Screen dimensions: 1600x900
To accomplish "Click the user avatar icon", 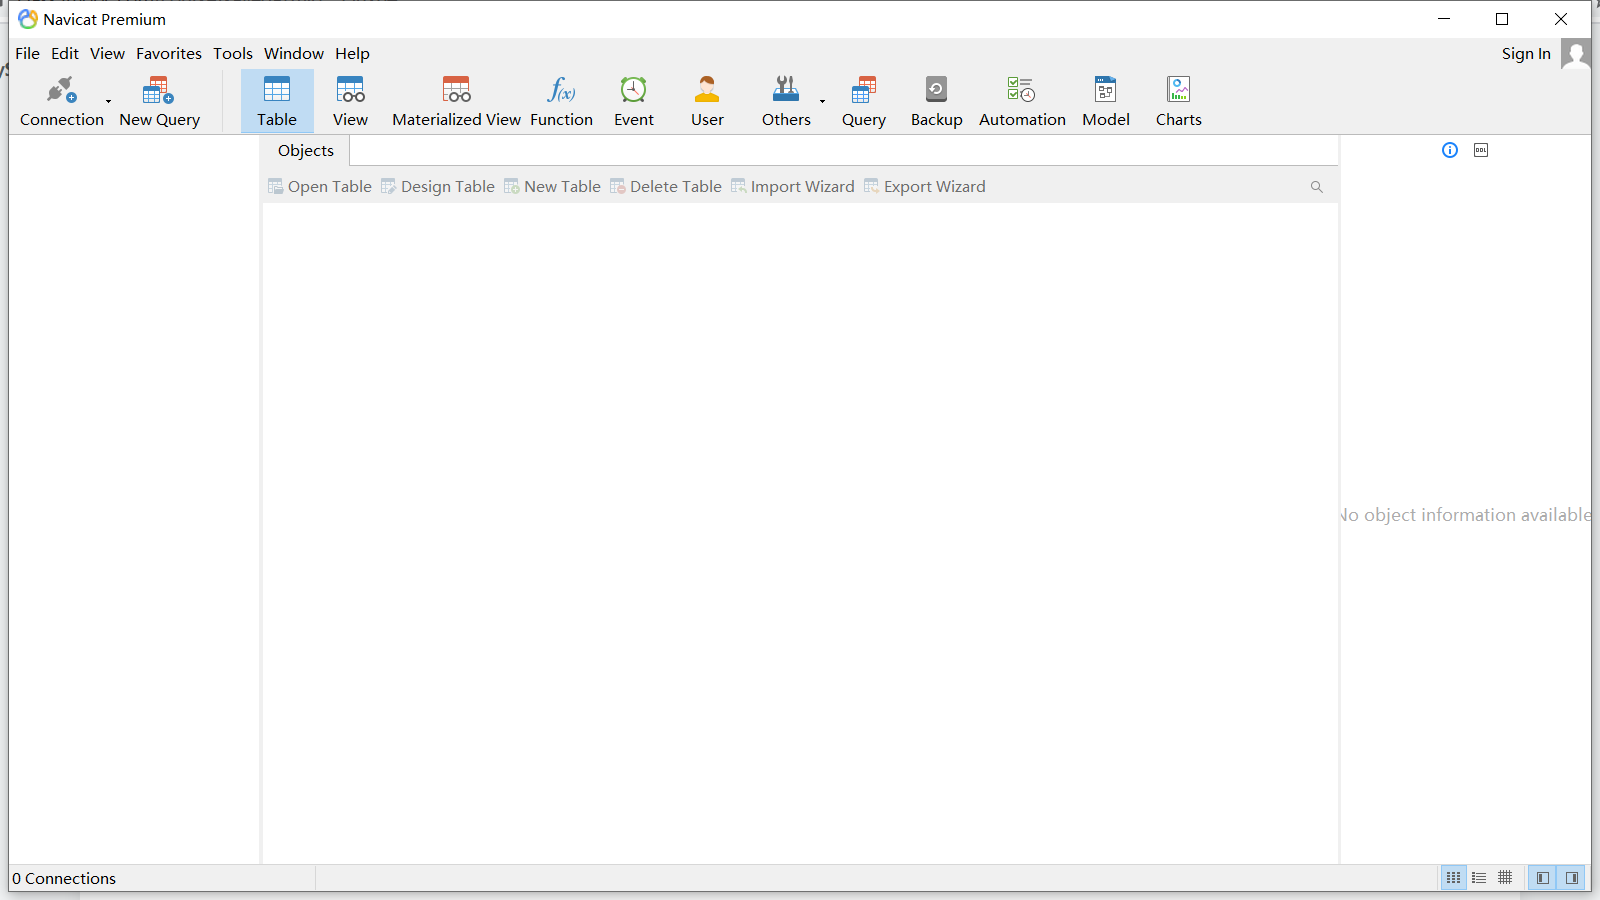I will coord(1576,54).
